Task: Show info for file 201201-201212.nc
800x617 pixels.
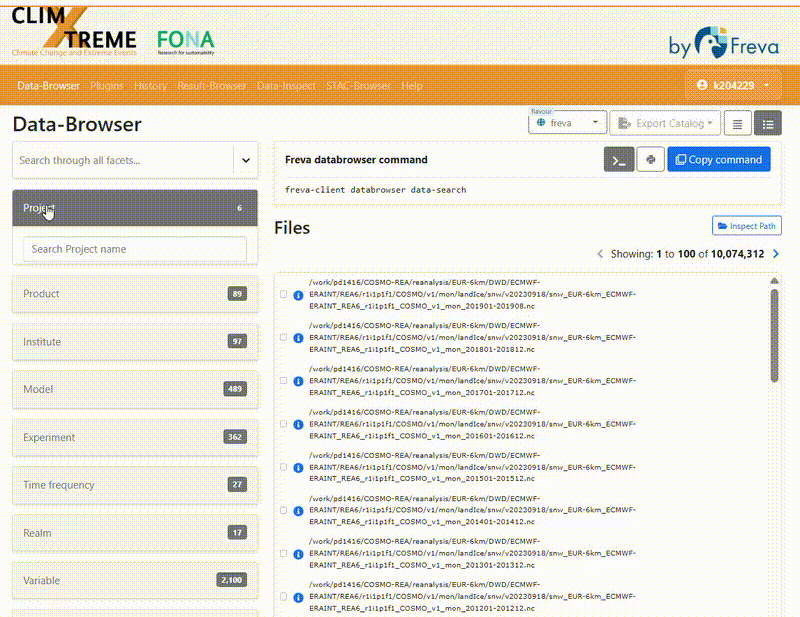Action: 298,597
